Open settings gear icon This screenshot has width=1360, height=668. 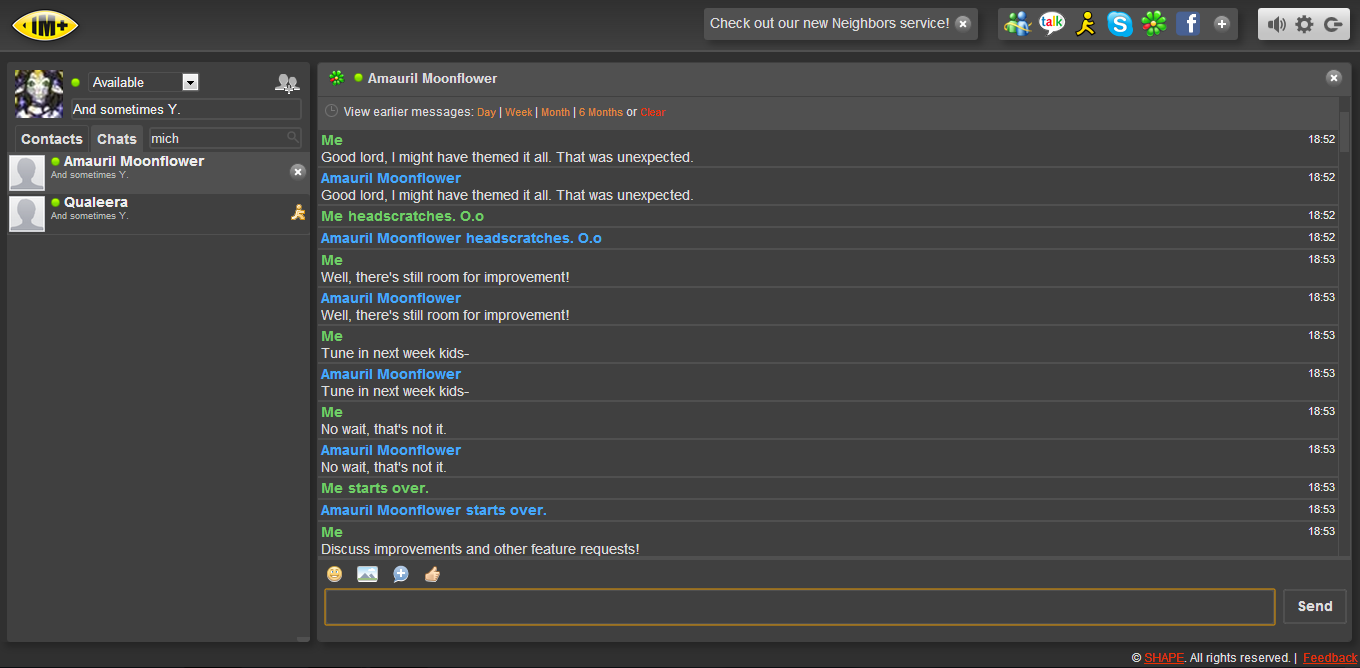point(1304,25)
